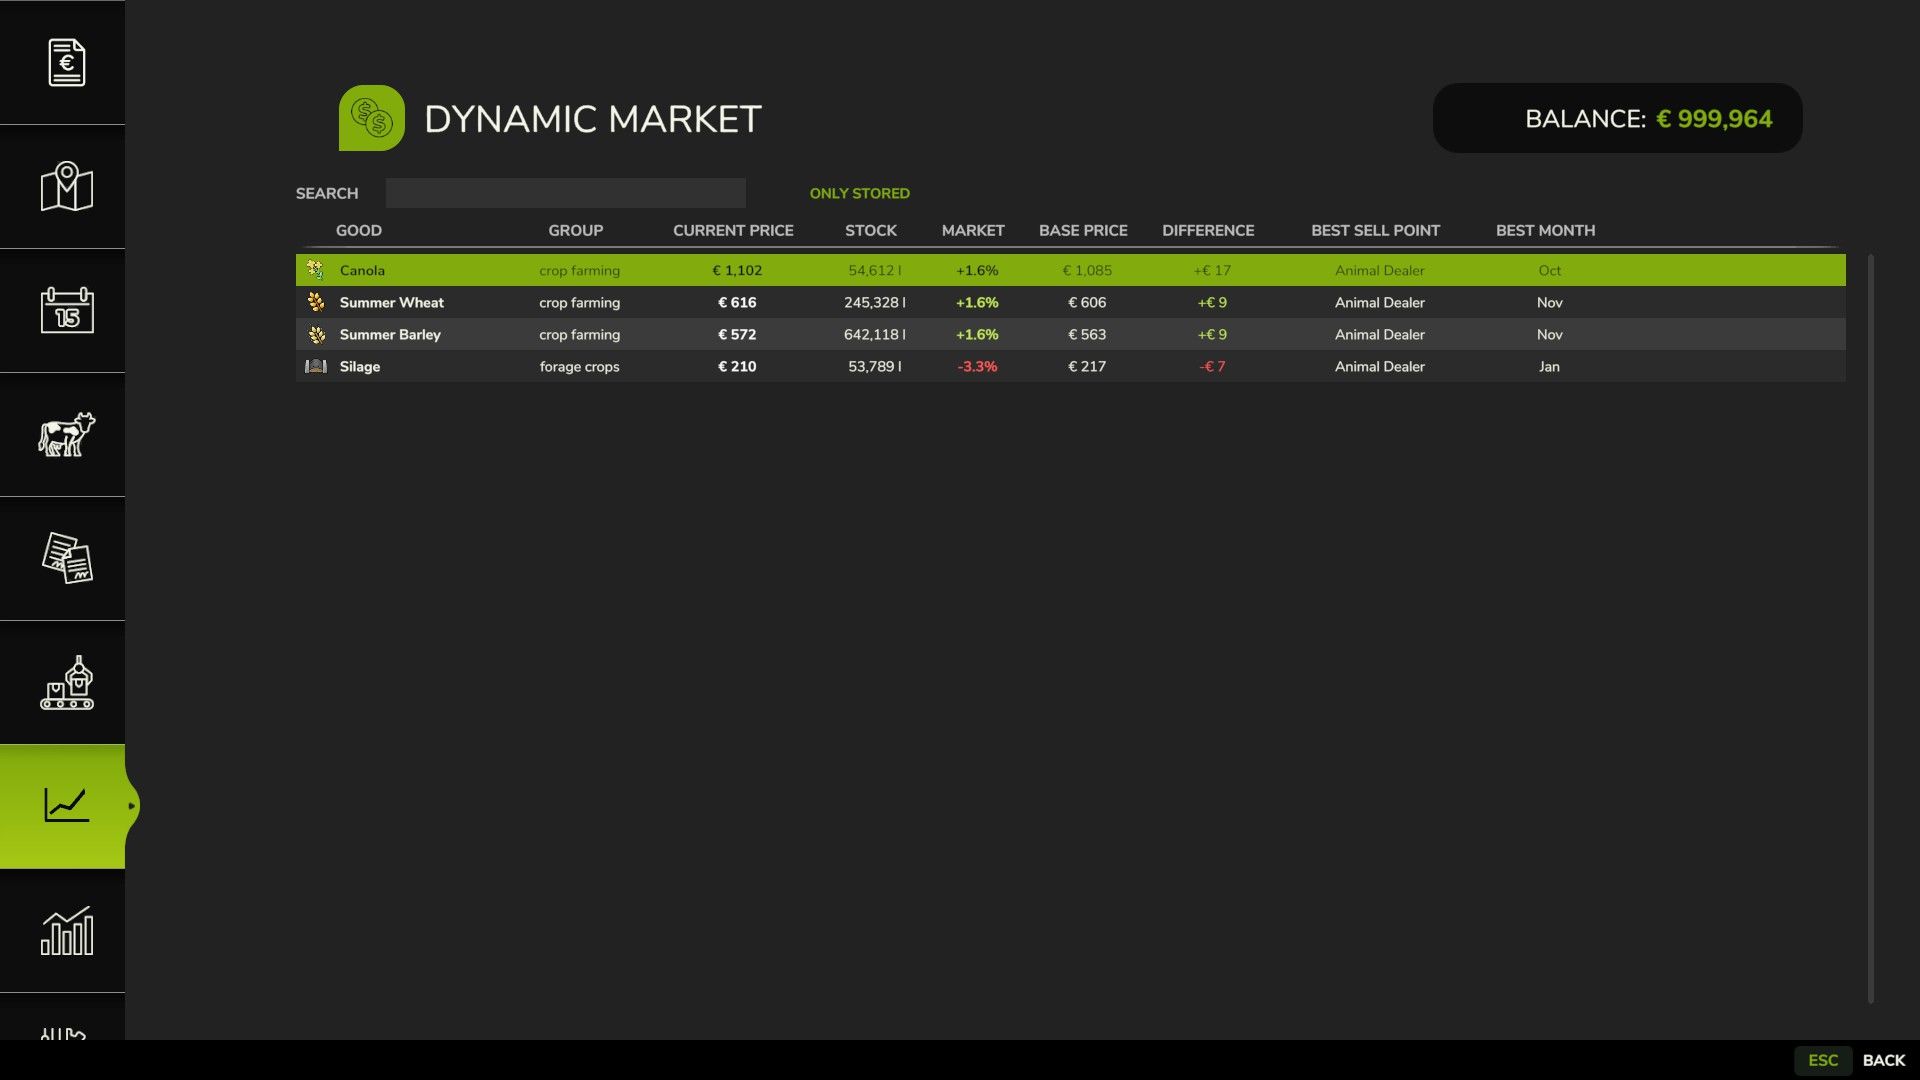Open the production chains factory page

[x=66, y=682]
